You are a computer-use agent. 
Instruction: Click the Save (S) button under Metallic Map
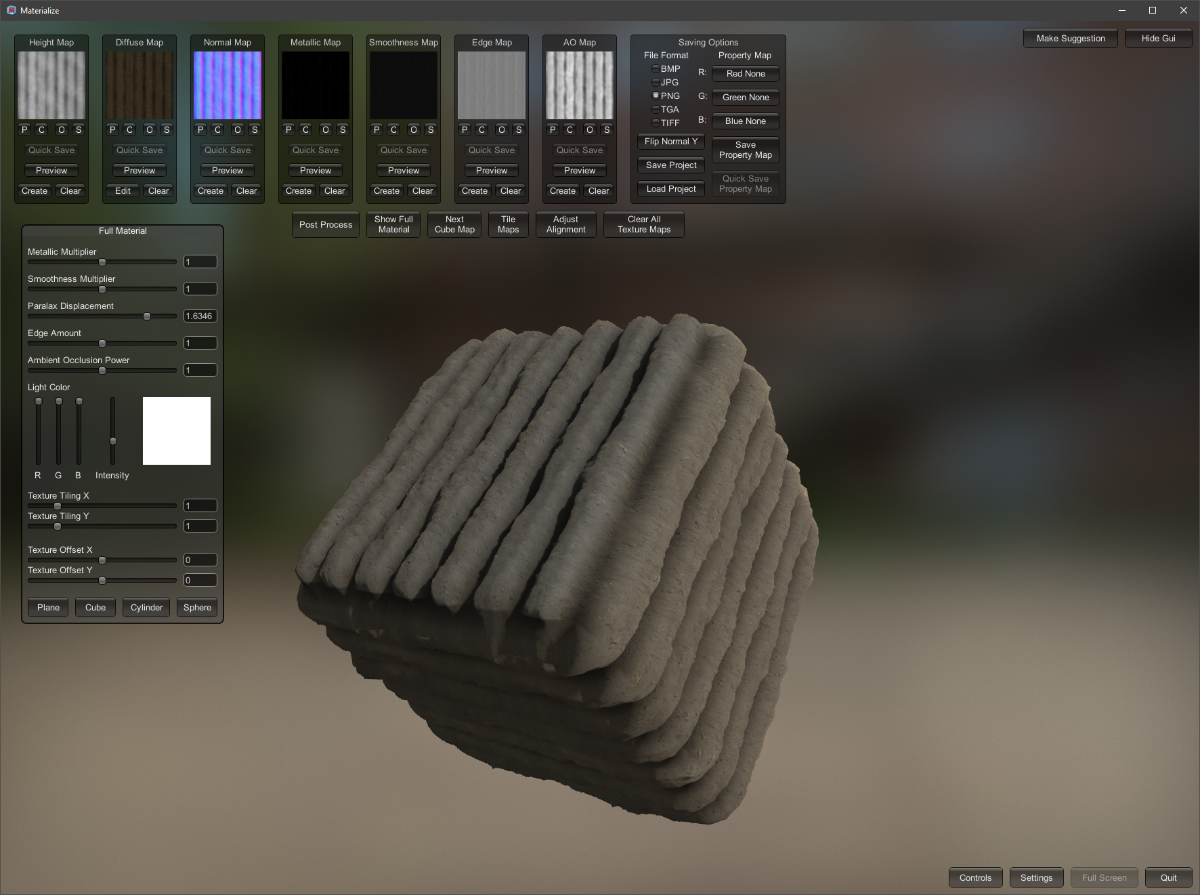click(x=342, y=130)
